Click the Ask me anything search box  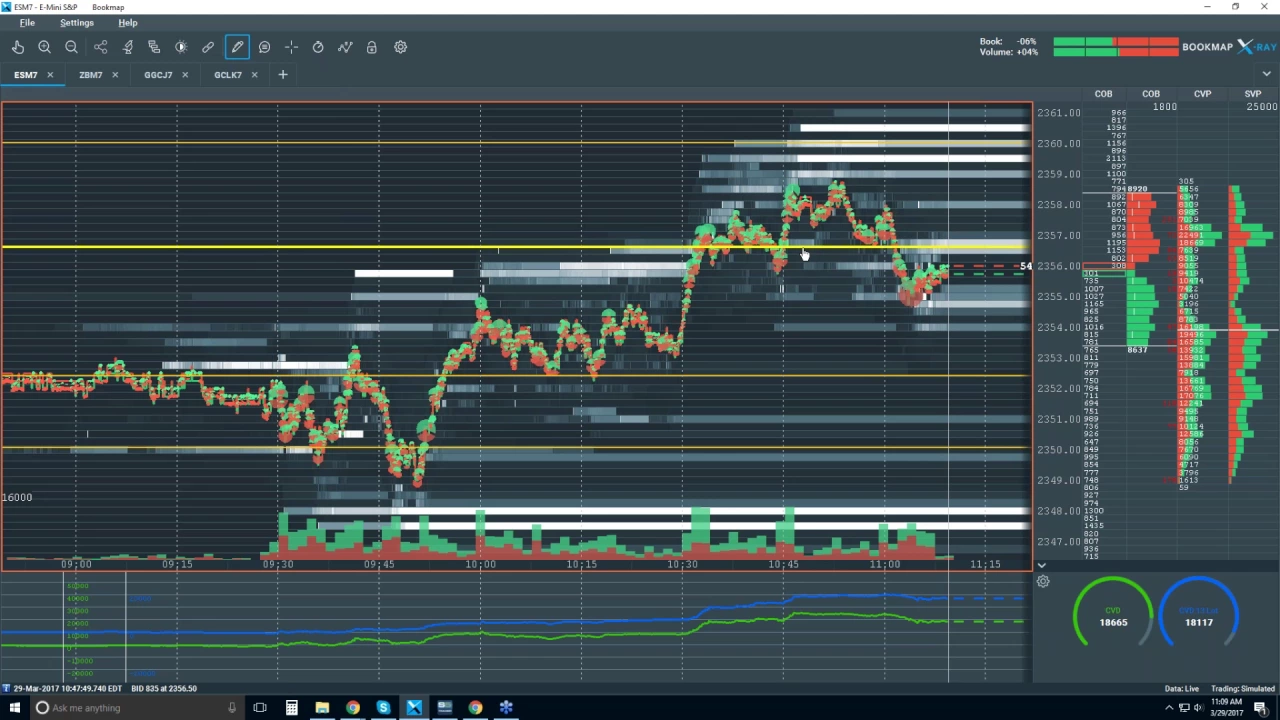pyautogui.click(x=137, y=708)
